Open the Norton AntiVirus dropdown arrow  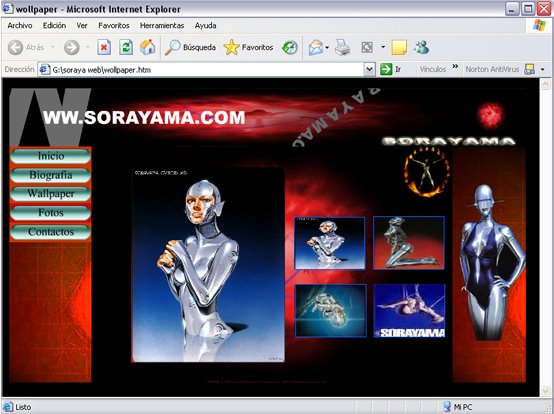543,69
